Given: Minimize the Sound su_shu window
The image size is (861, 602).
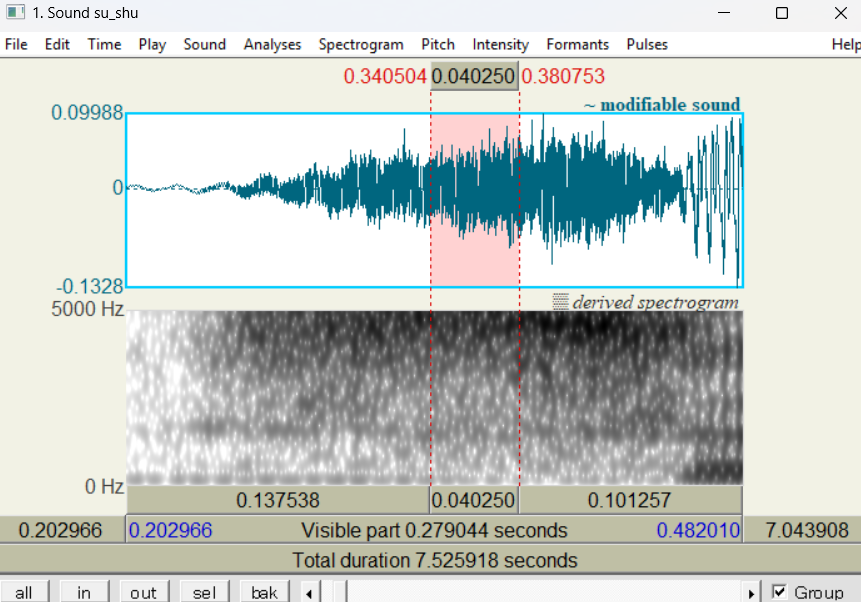Looking at the screenshot, I should point(724,13).
